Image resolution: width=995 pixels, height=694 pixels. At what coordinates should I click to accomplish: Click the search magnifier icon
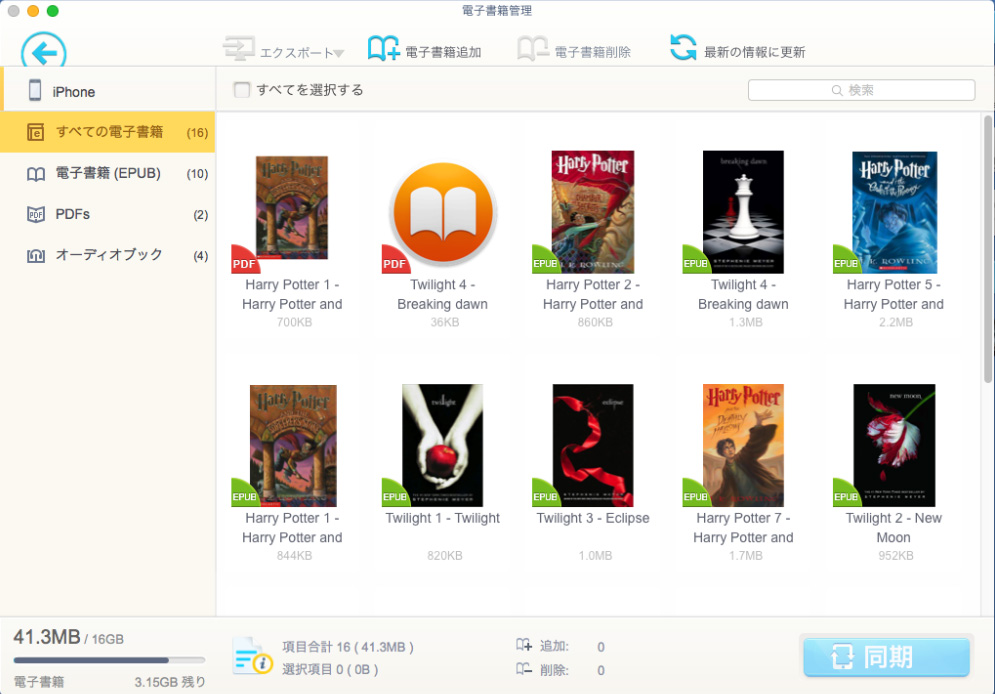837,91
